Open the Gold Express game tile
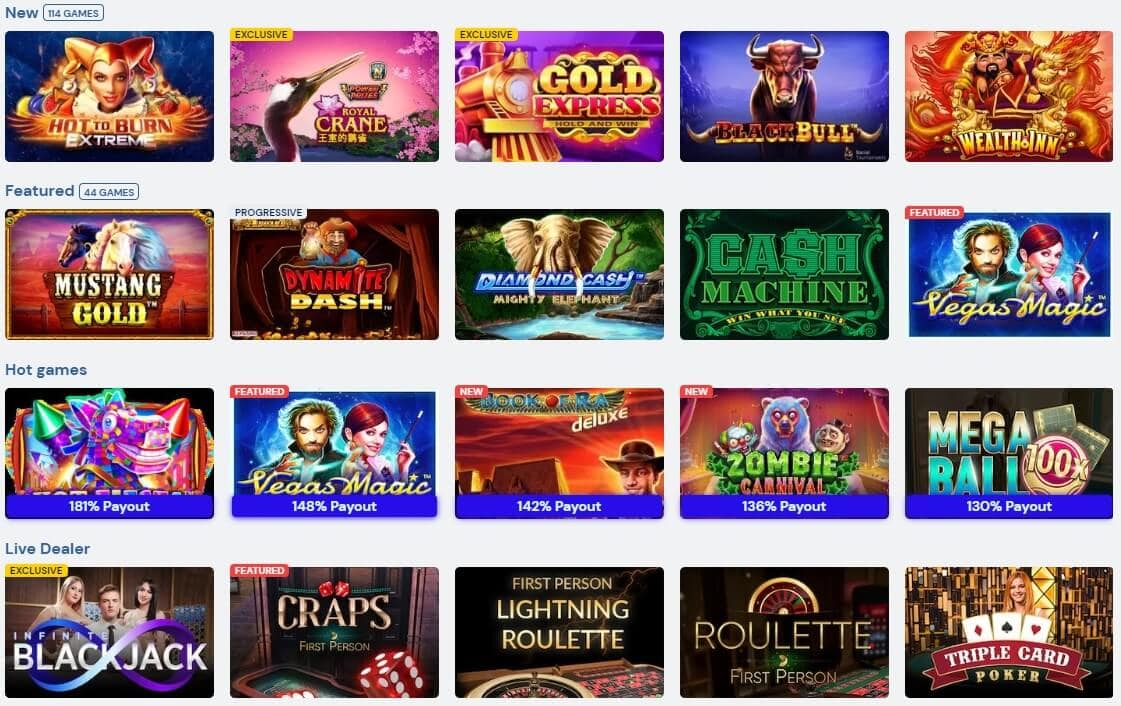The image size is (1121, 706). coord(559,96)
